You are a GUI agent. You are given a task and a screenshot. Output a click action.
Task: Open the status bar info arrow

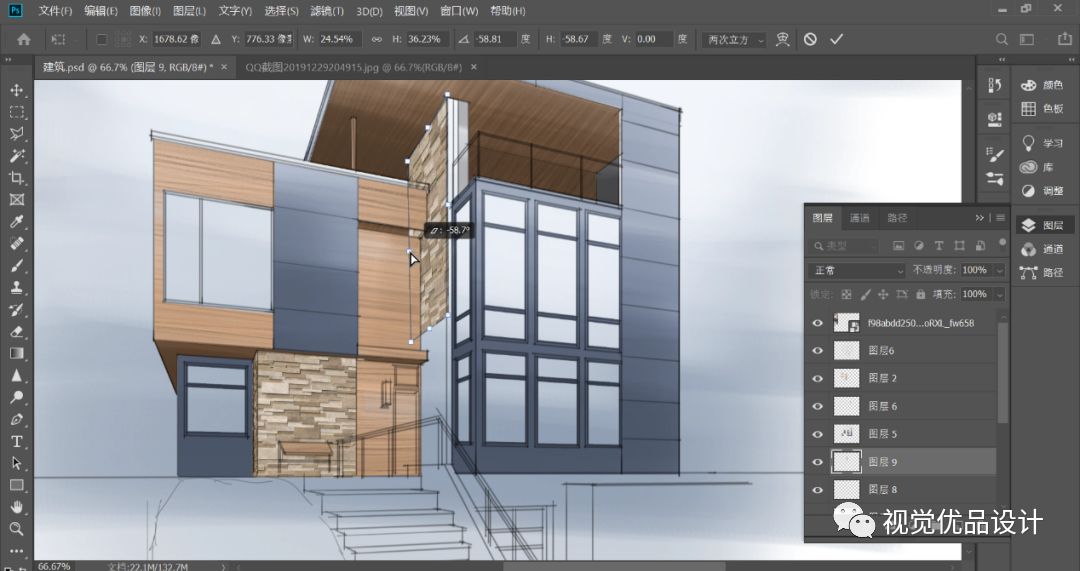coord(223,566)
